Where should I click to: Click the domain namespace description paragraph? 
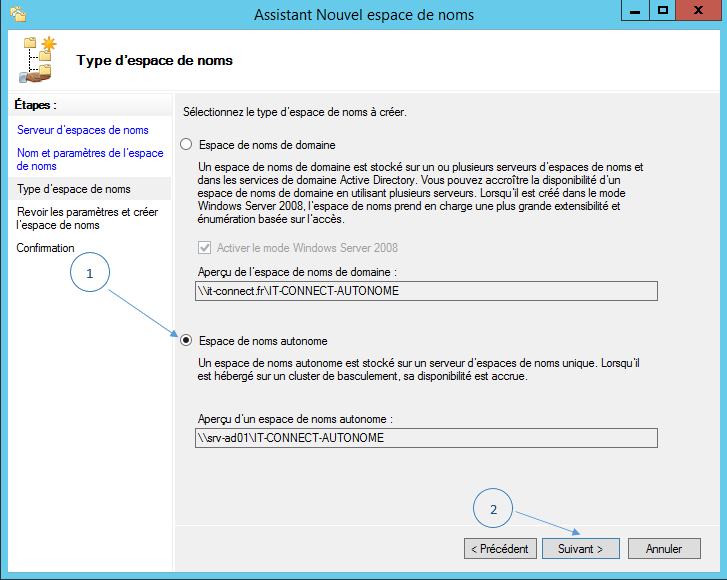point(421,193)
